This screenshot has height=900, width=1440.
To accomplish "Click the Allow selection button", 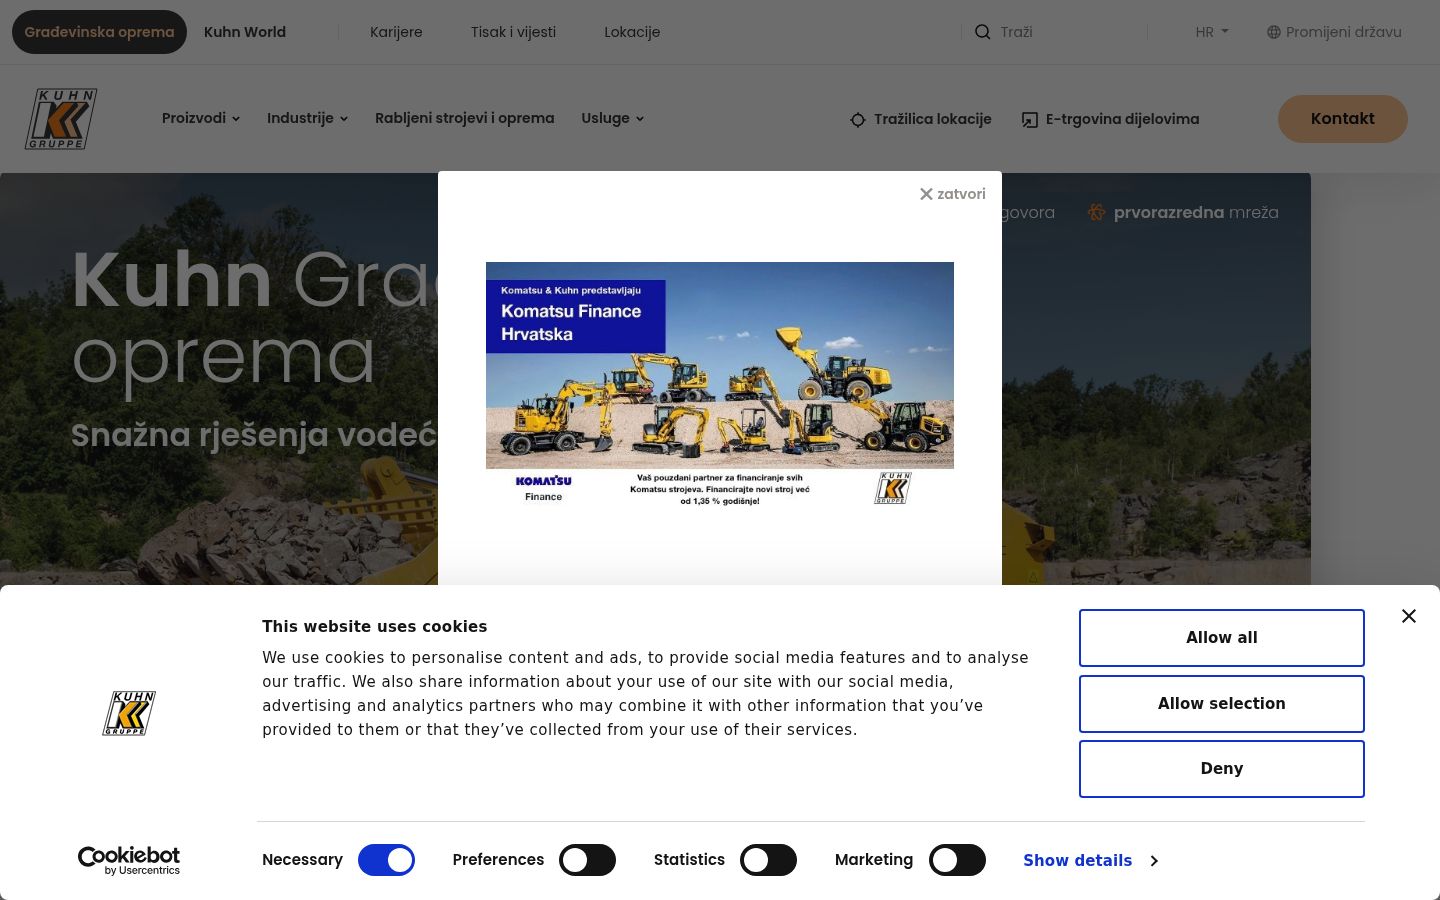I will tap(1222, 704).
